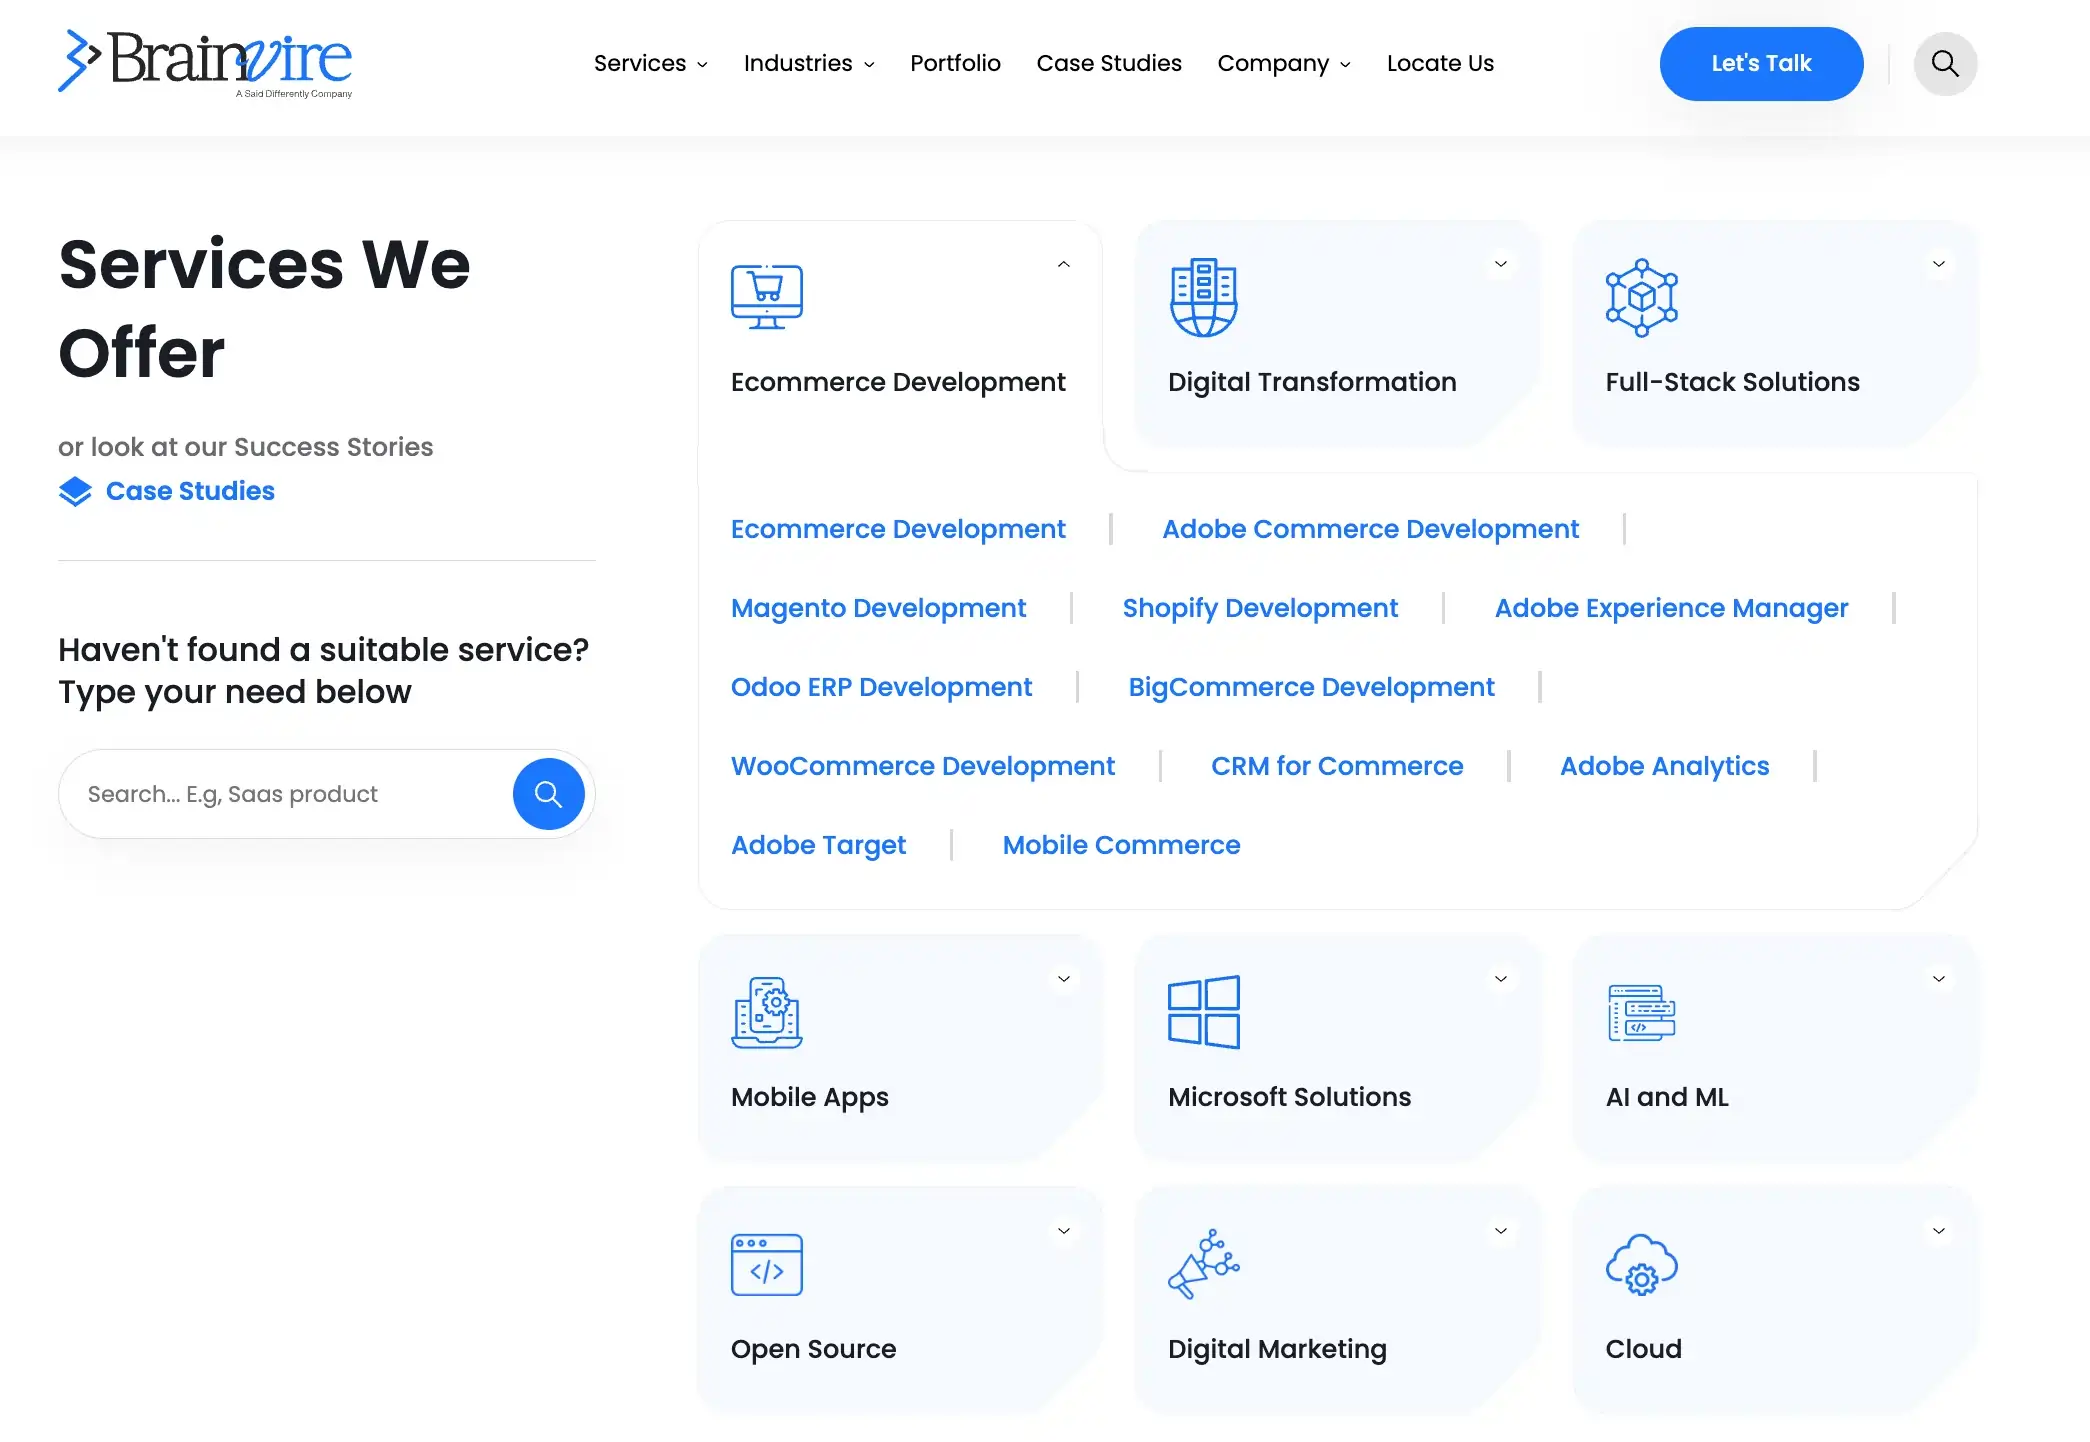The height and width of the screenshot is (1442, 2090).
Task: Open the Company navigation menu
Action: tap(1284, 63)
